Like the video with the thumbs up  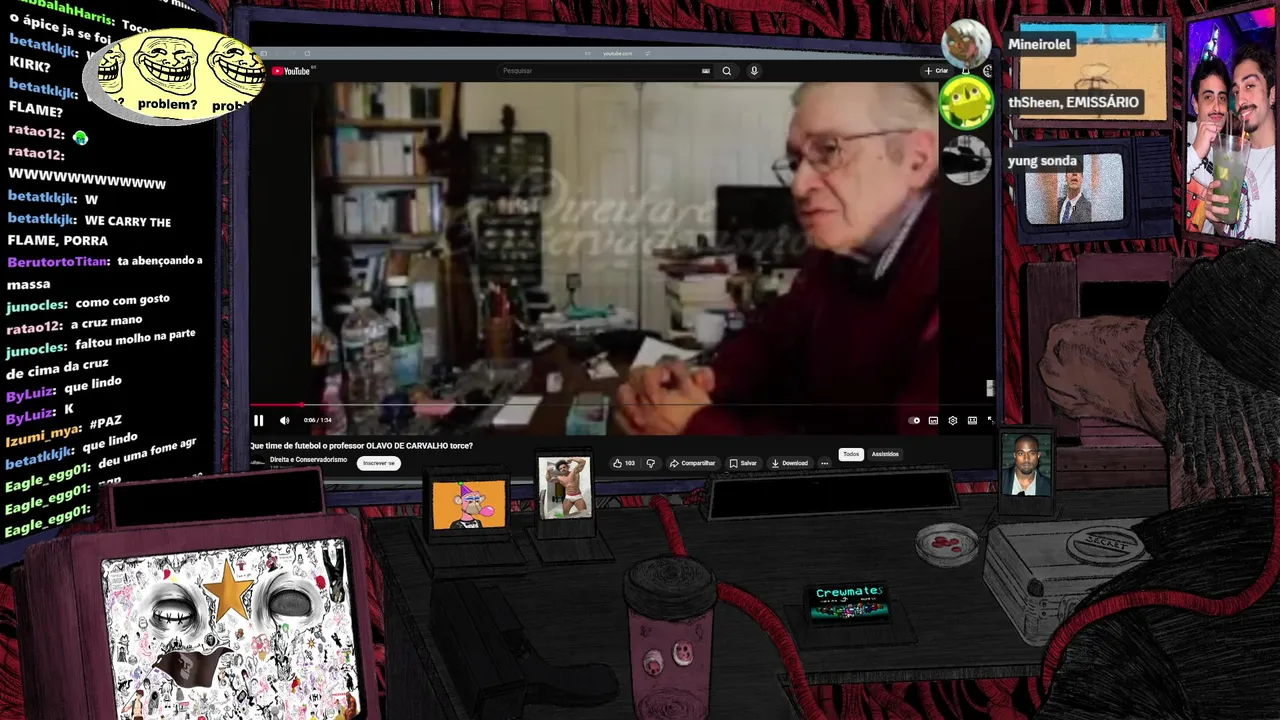(624, 463)
